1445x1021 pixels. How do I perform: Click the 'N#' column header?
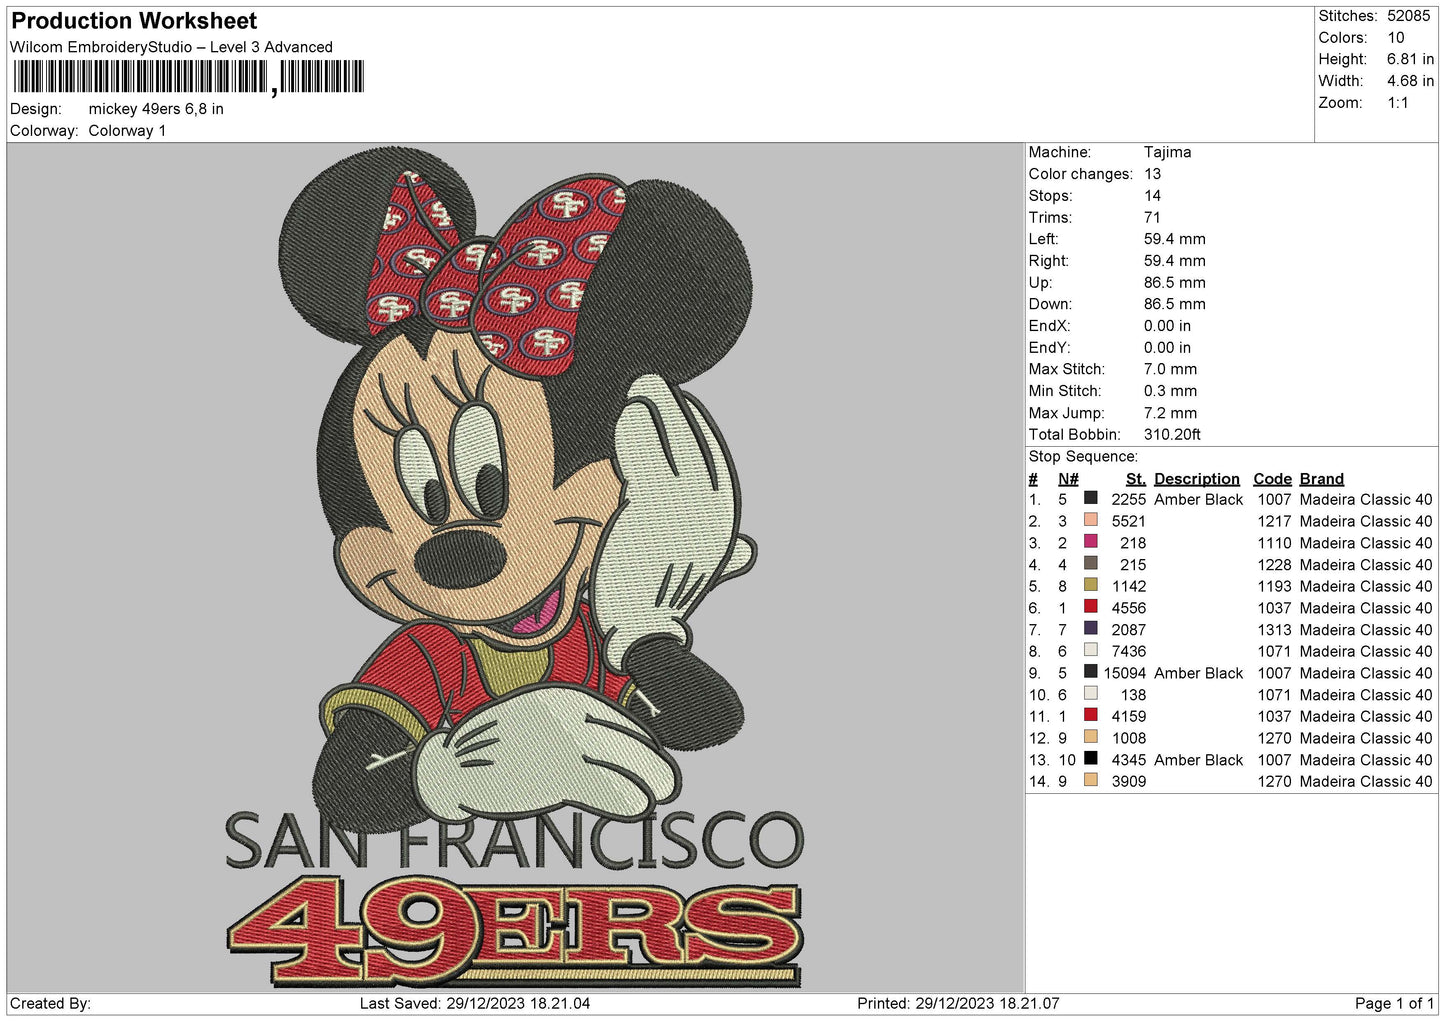tap(1069, 479)
